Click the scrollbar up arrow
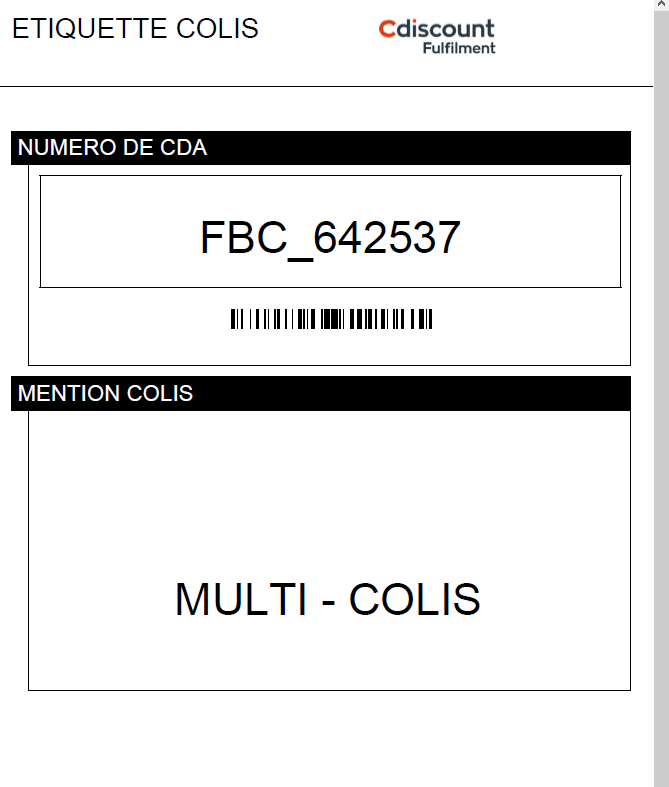 pos(661,4)
